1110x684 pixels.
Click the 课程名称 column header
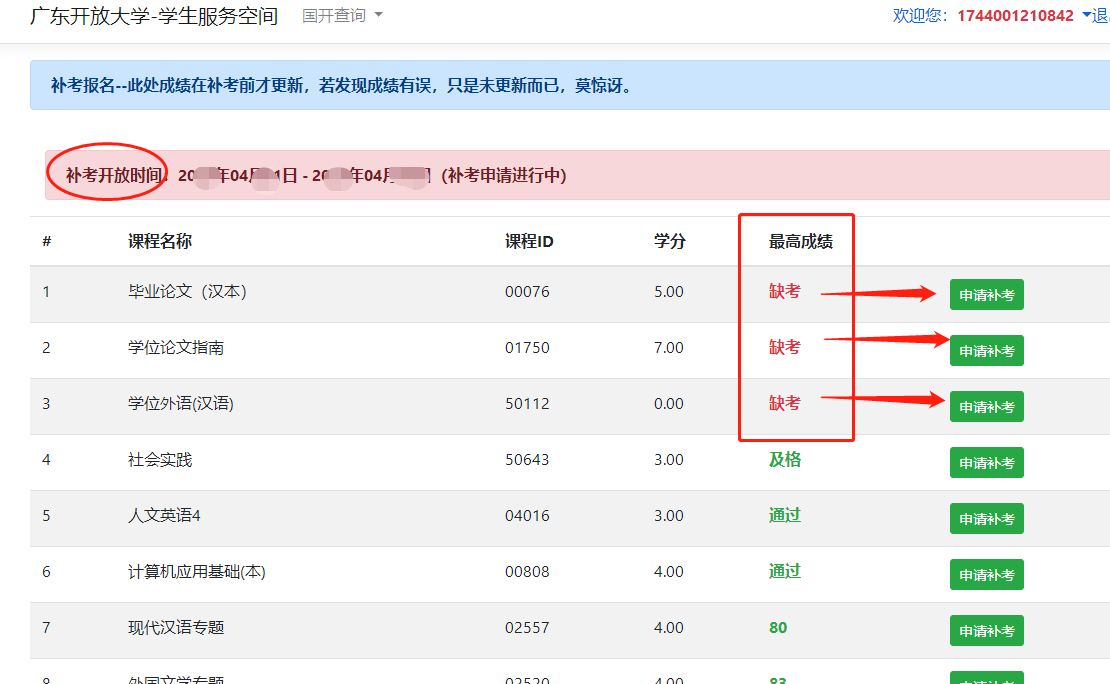click(x=160, y=241)
